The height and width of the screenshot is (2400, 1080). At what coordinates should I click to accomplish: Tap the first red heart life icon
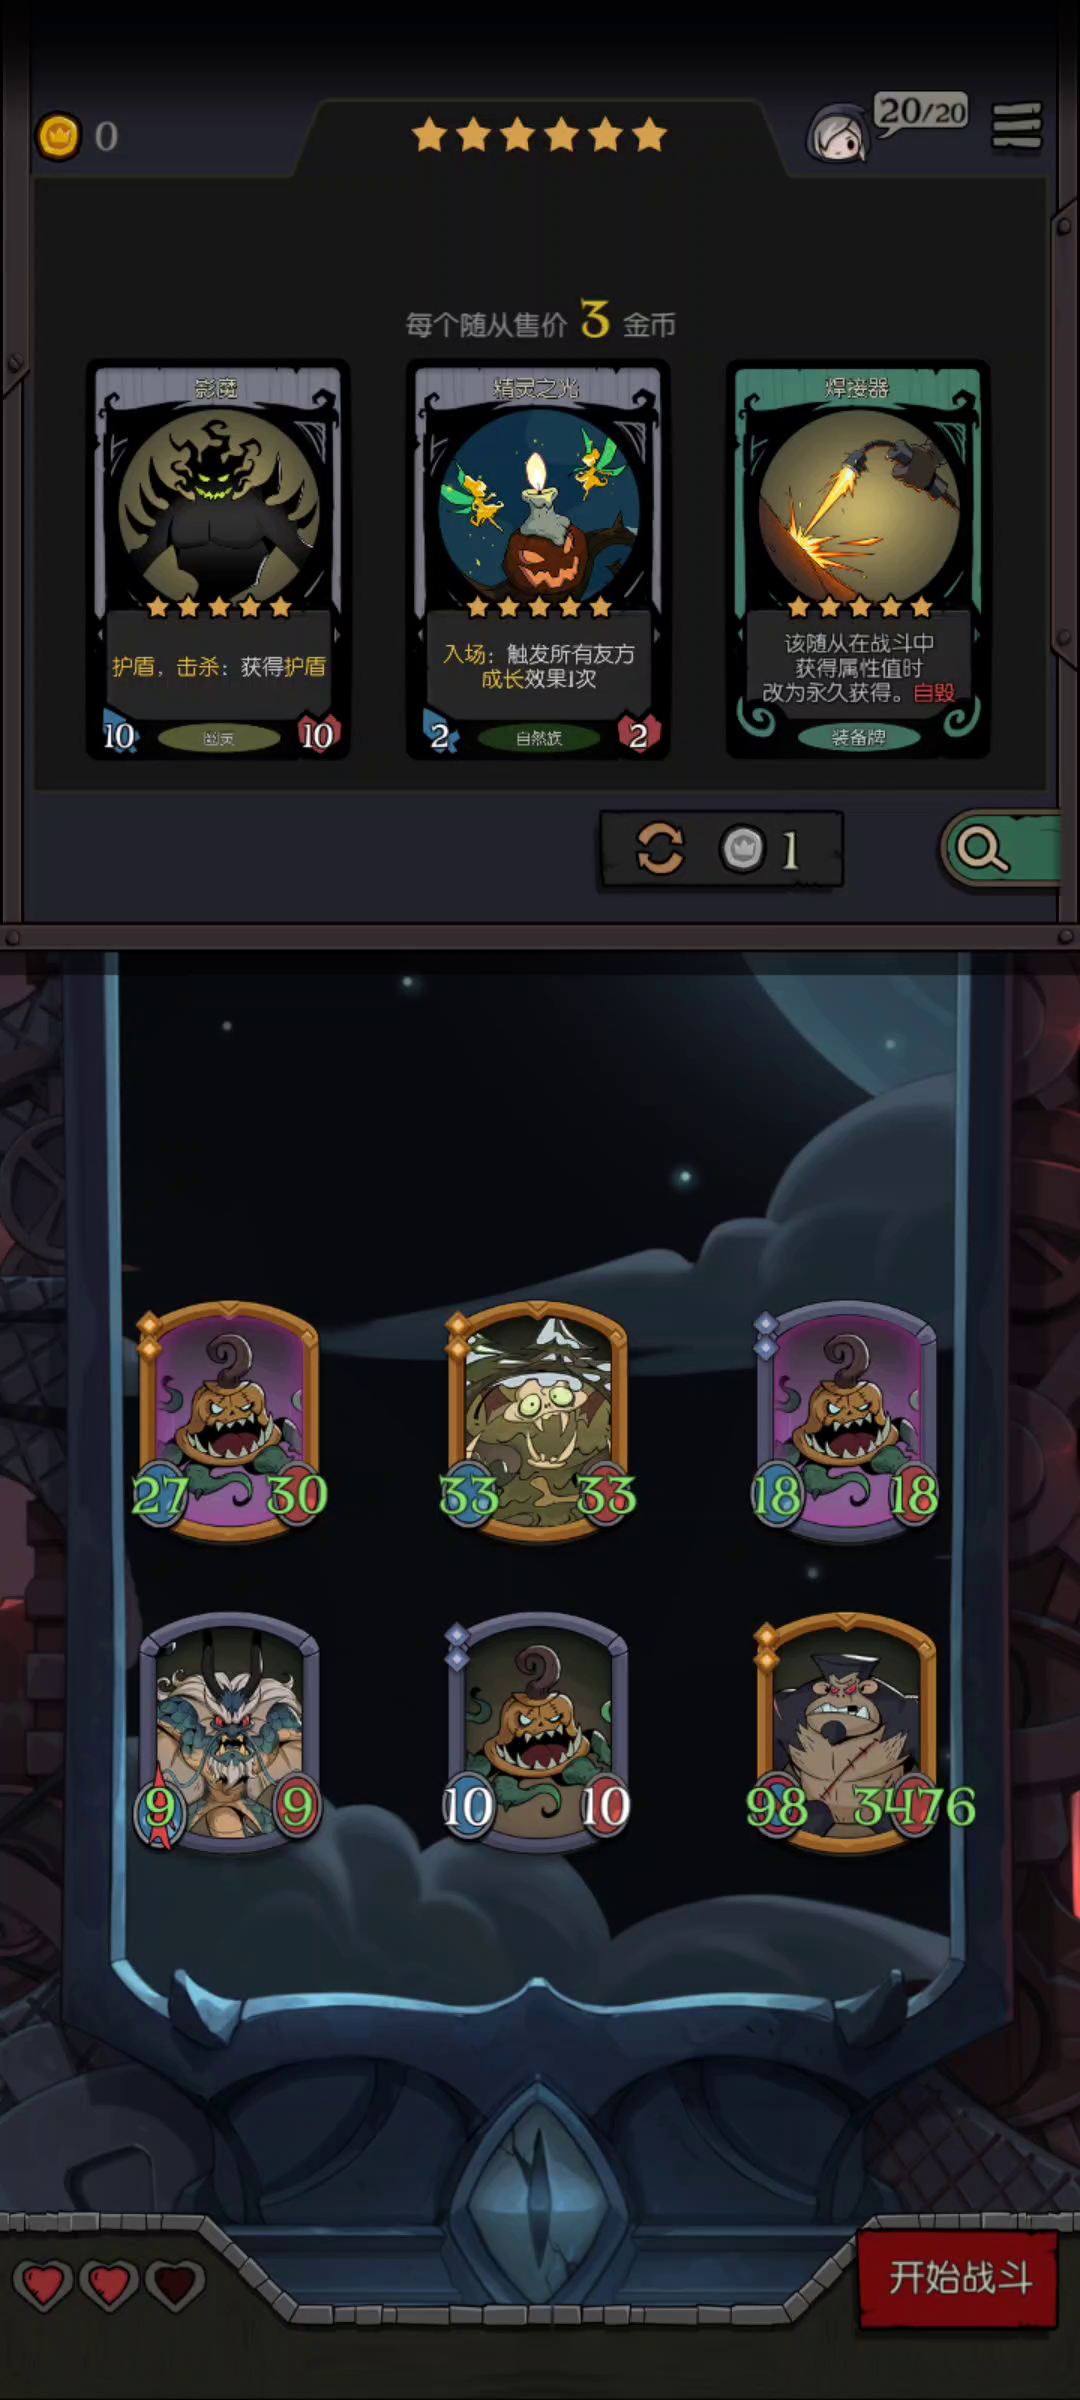[43, 2285]
